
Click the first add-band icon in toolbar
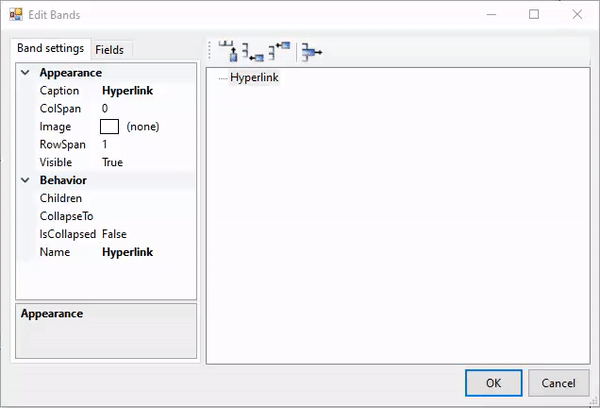tap(228, 51)
